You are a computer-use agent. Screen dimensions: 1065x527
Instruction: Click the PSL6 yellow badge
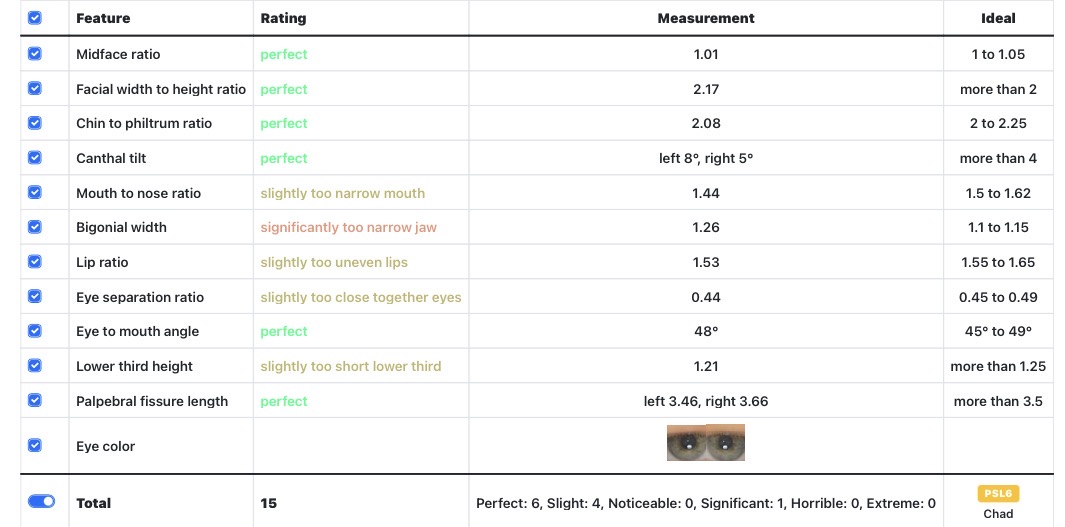point(998,494)
